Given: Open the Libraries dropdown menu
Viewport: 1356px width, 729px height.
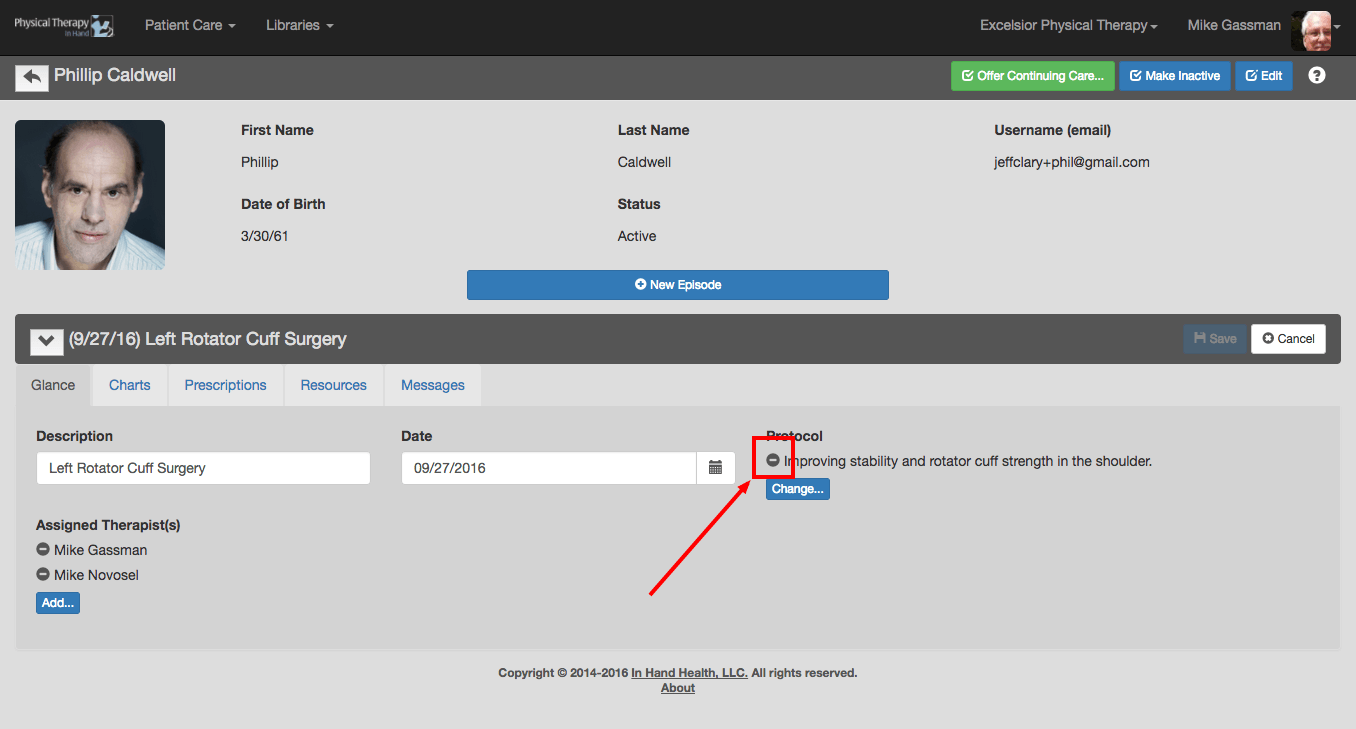Looking at the screenshot, I should tap(299, 25).
